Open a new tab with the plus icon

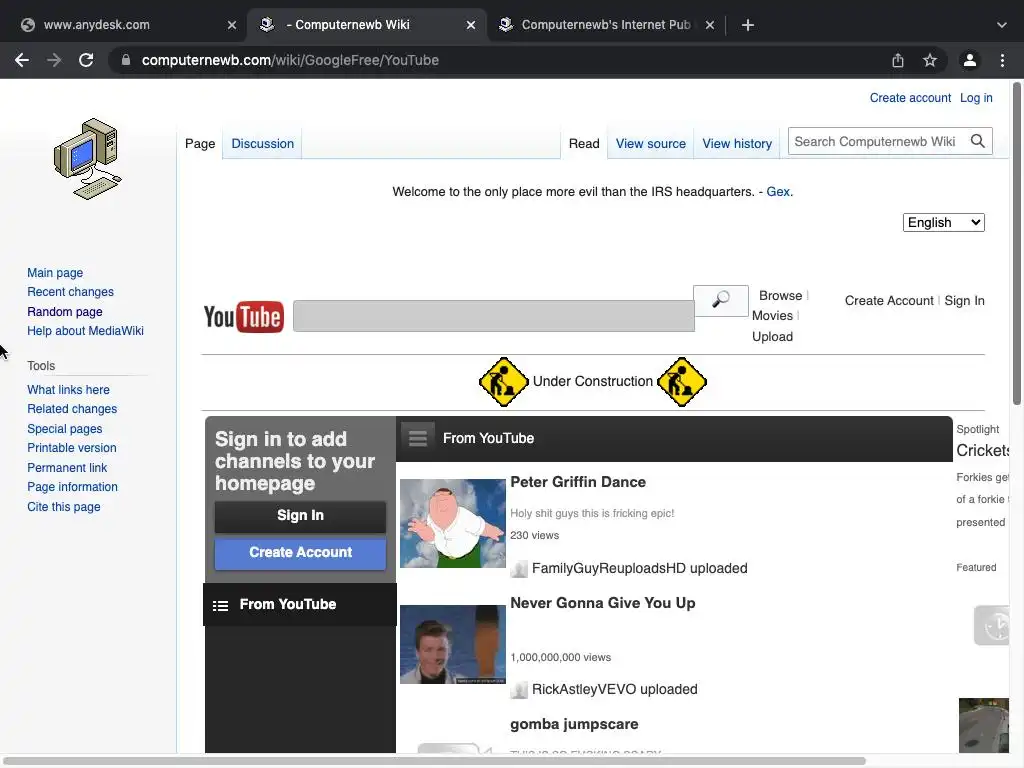748,25
